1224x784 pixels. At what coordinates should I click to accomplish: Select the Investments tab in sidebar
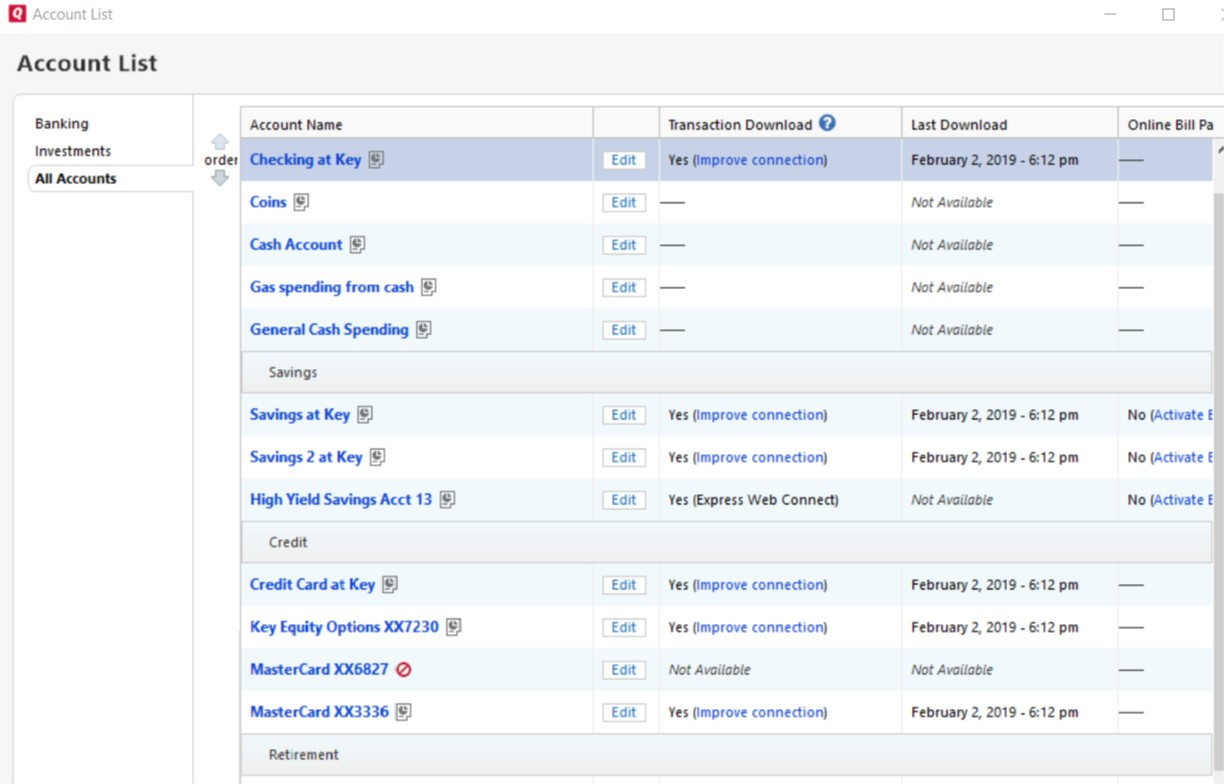tap(73, 151)
